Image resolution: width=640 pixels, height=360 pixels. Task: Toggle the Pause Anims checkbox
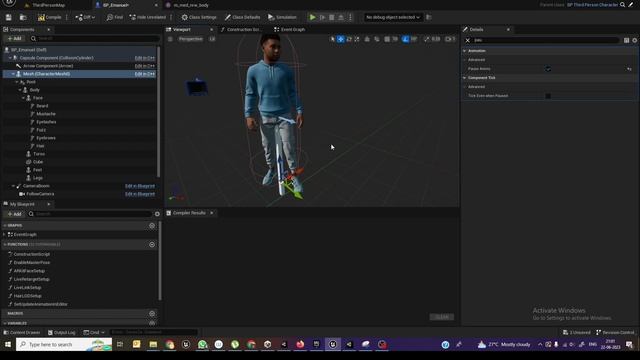pyautogui.click(x=548, y=69)
